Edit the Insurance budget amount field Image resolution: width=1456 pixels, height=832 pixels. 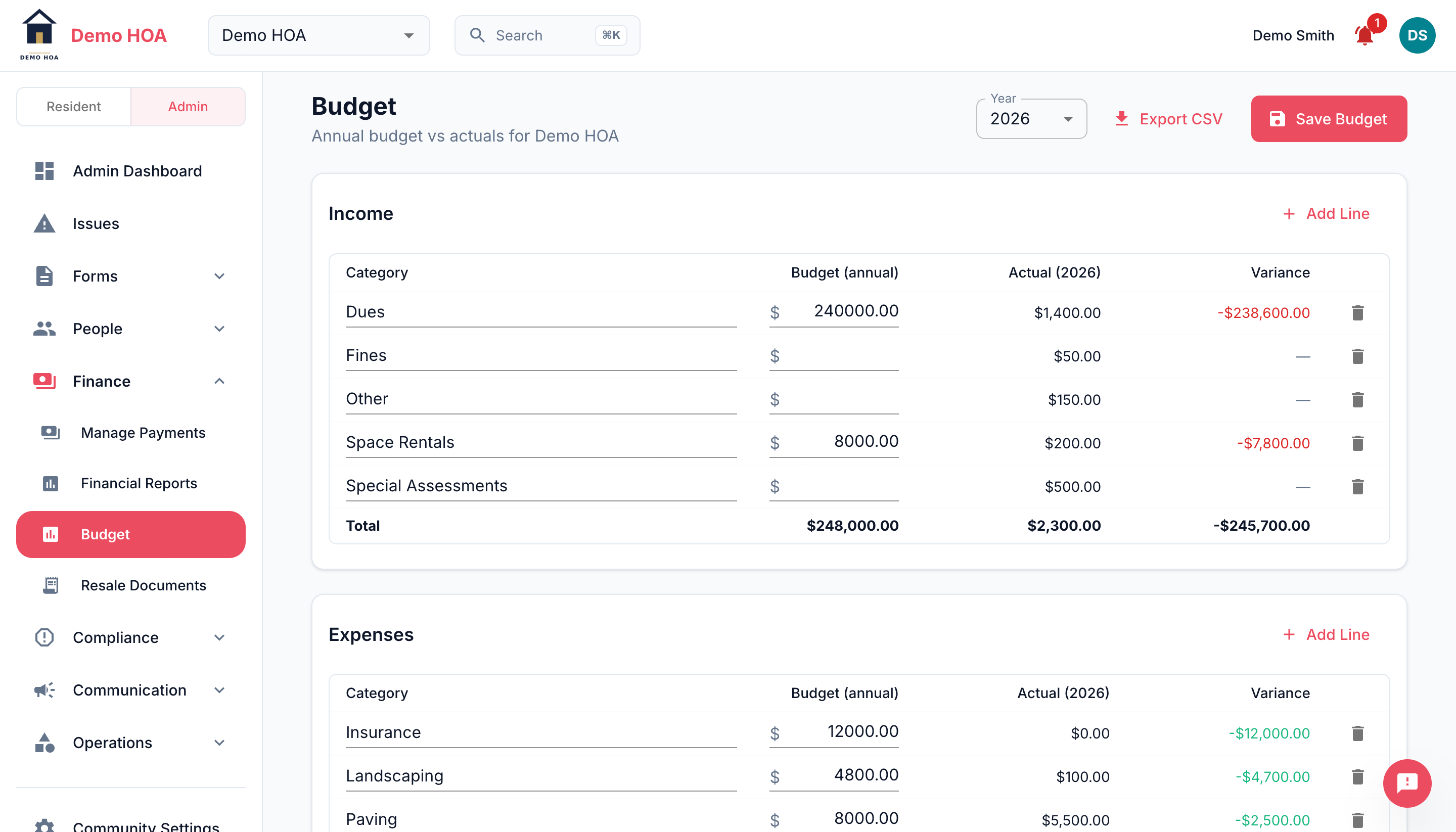tap(834, 733)
